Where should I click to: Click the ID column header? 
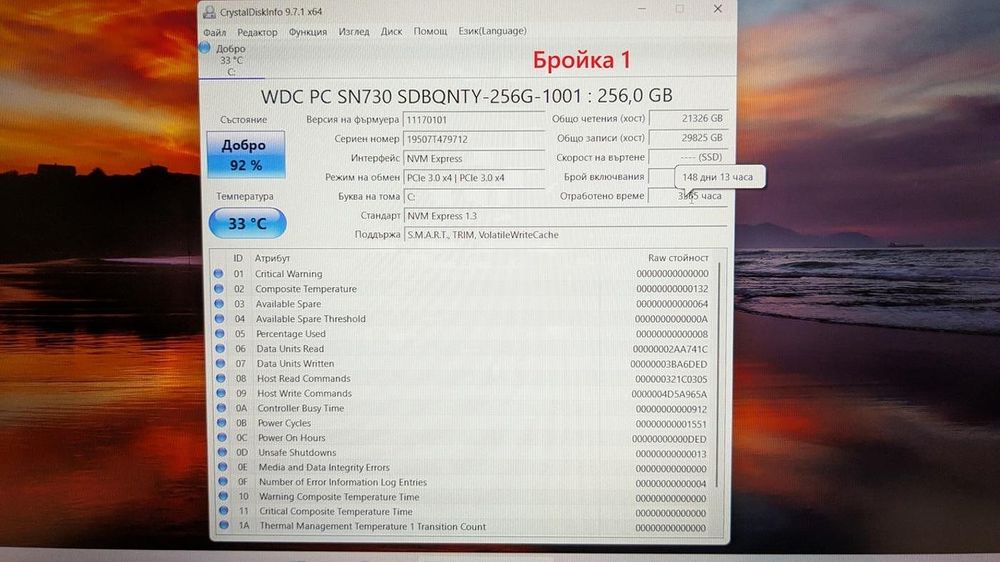click(238, 258)
